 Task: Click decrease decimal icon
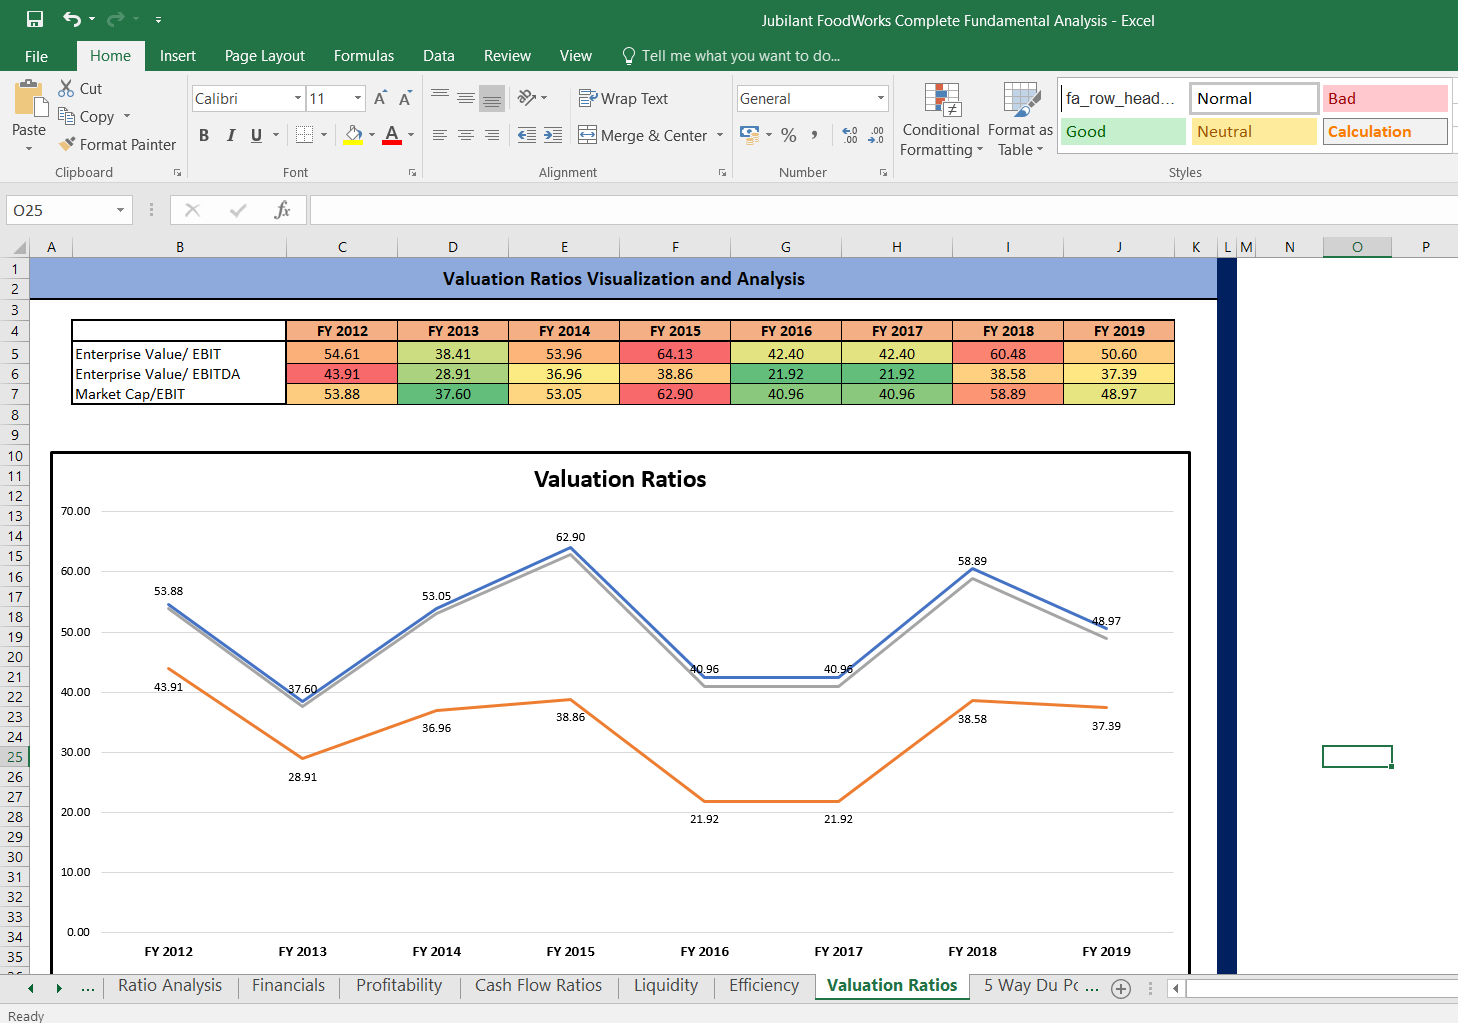click(x=876, y=135)
